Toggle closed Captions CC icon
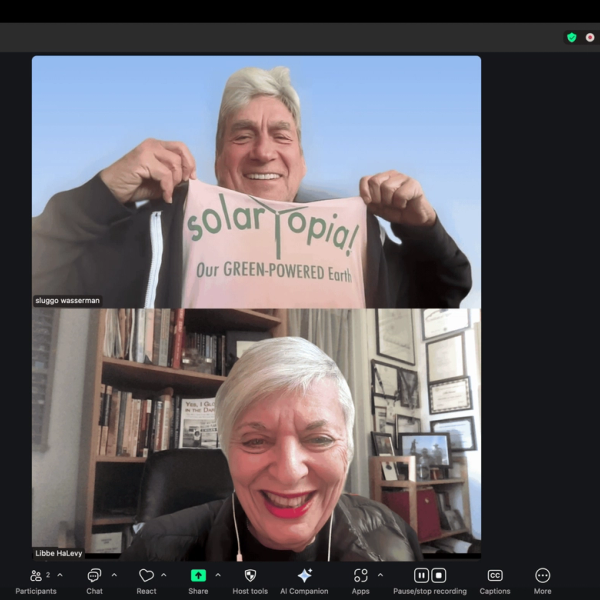 [495, 576]
